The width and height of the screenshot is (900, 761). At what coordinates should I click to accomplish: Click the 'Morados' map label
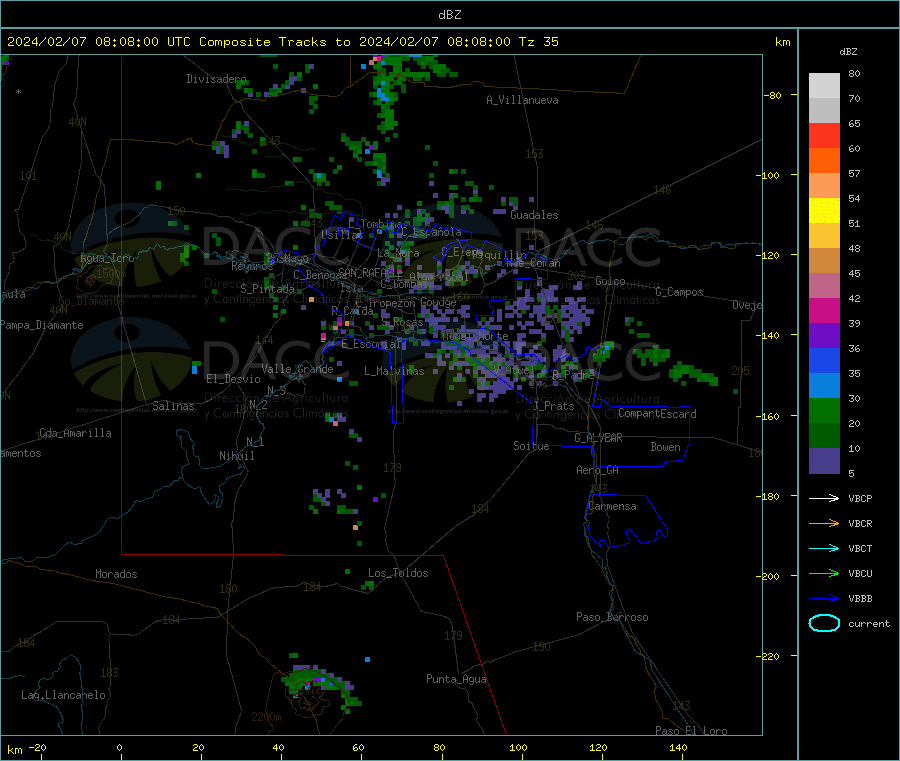(x=116, y=574)
